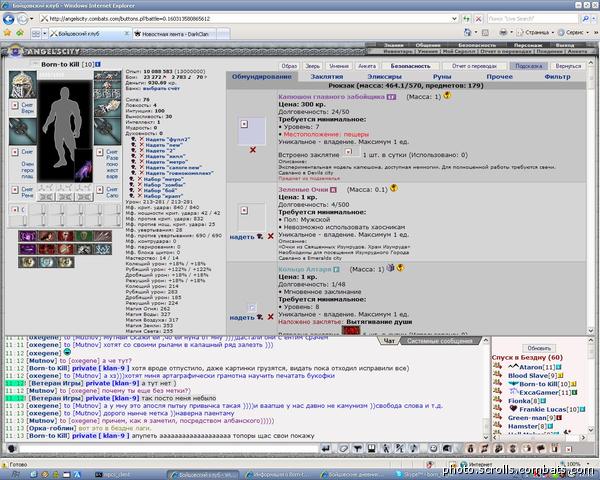Click the Live Search box
The height and width of the screenshot is (480, 600).
(534, 19)
